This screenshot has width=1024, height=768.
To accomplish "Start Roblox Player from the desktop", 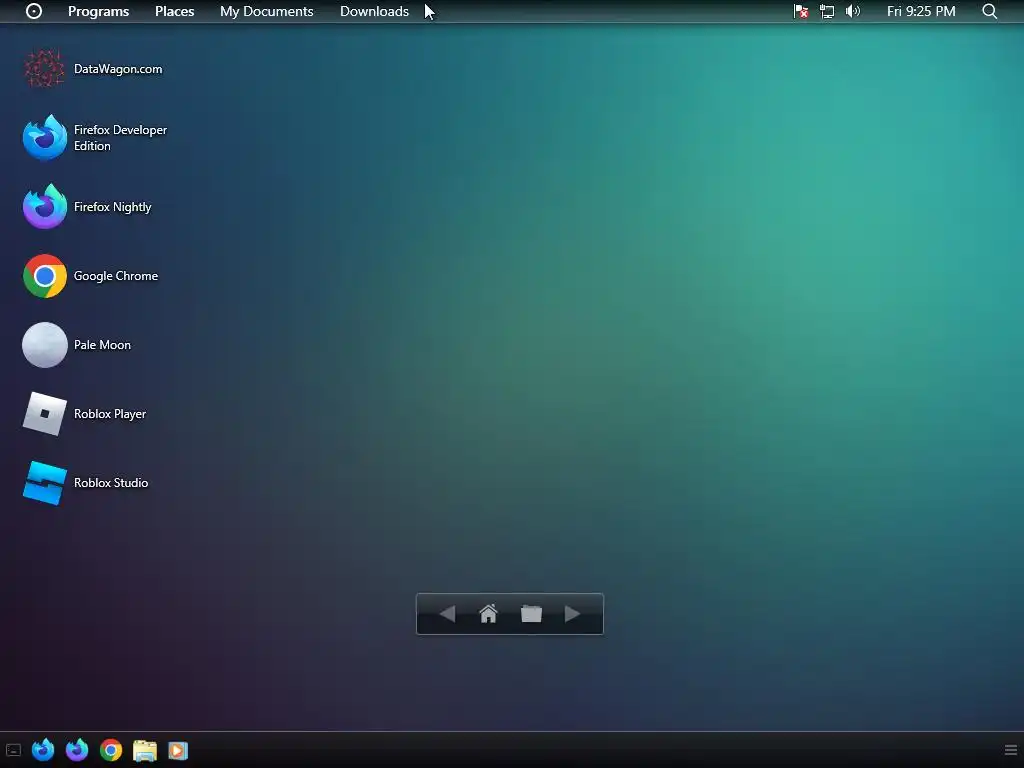I will (84, 414).
